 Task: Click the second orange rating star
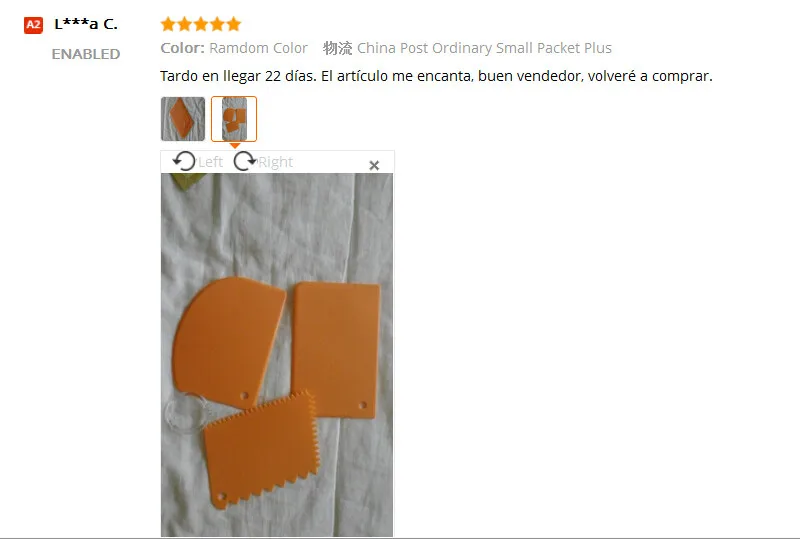pyautogui.click(x=184, y=24)
